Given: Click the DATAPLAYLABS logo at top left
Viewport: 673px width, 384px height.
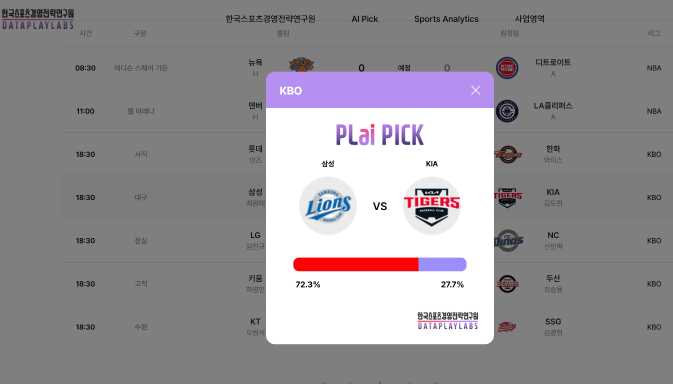Looking at the screenshot, I should click(38, 19).
